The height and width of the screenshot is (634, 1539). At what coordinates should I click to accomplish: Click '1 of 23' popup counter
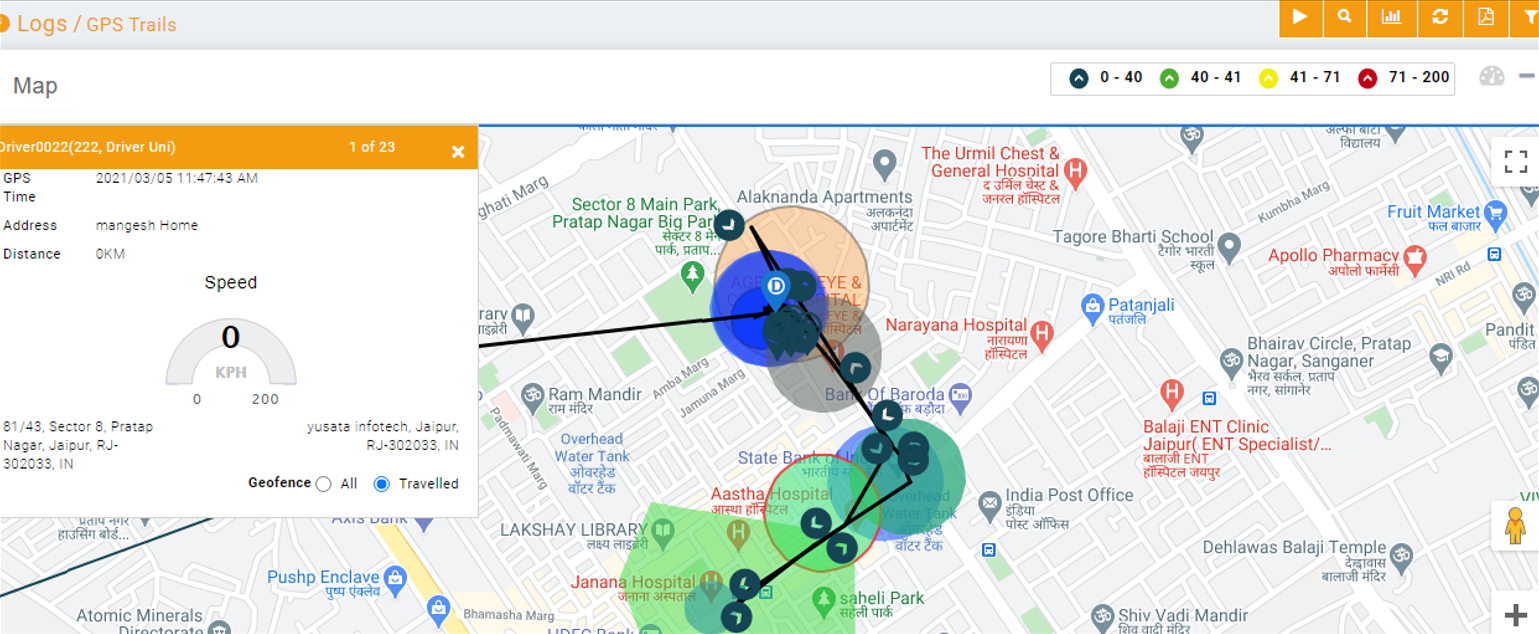pyautogui.click(x=372, y=147)
